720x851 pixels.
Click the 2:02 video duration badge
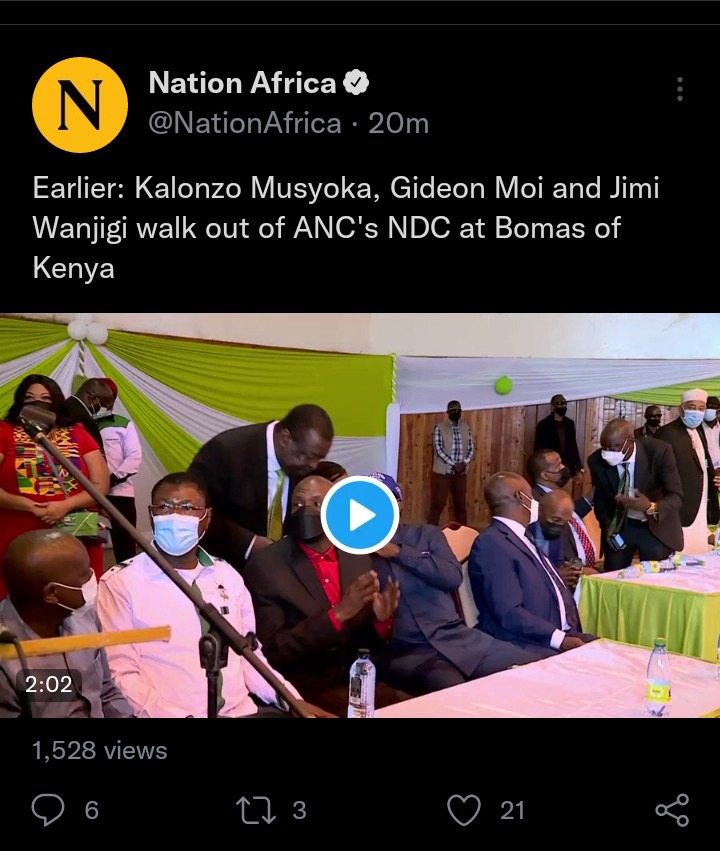click(x=48, y=684)
